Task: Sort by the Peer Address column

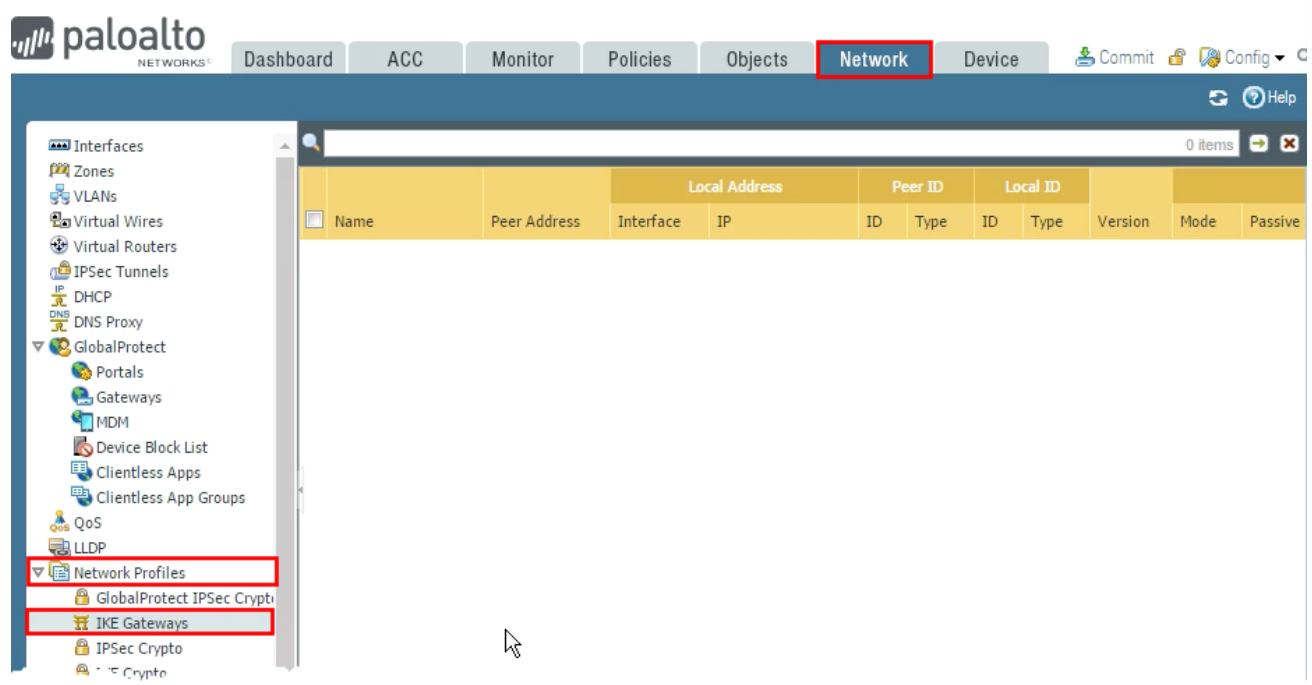Action: coord(535,222)
